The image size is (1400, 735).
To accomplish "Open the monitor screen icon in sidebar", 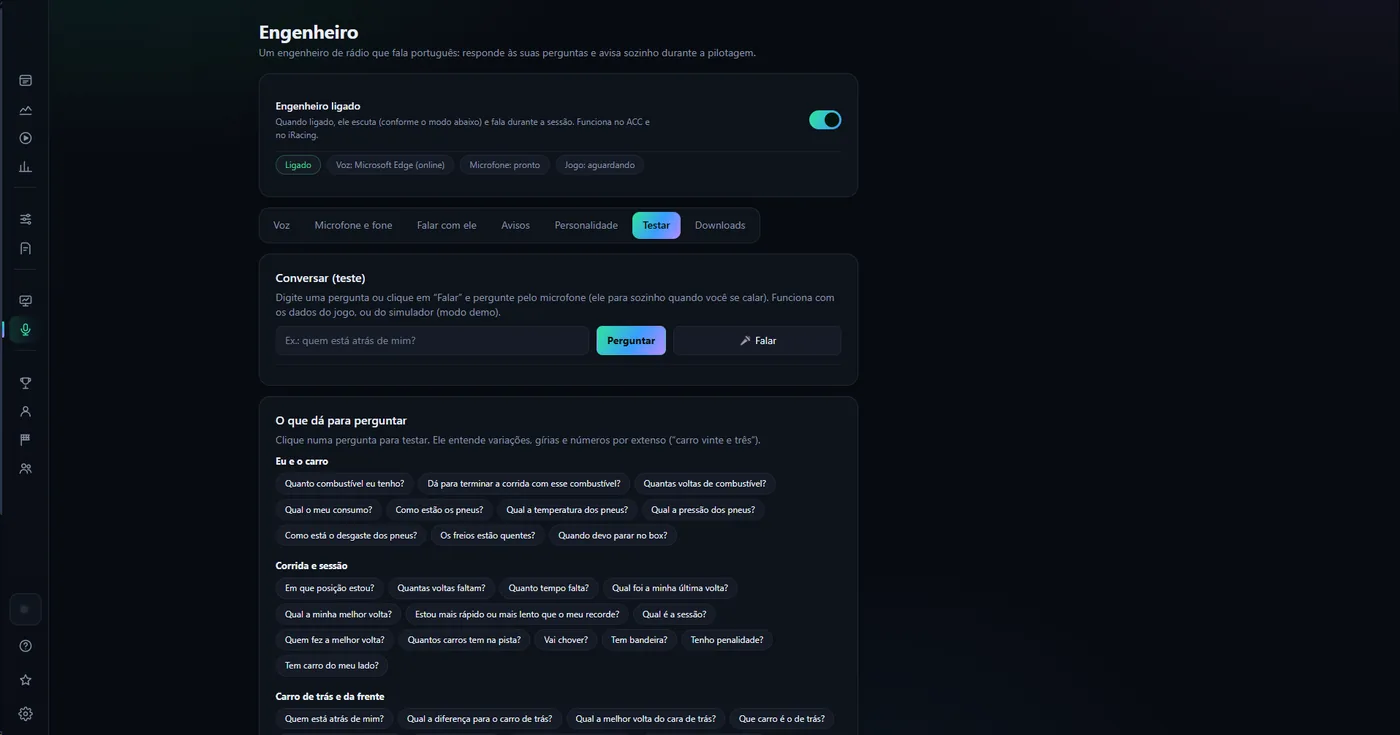I will point(25,301).
